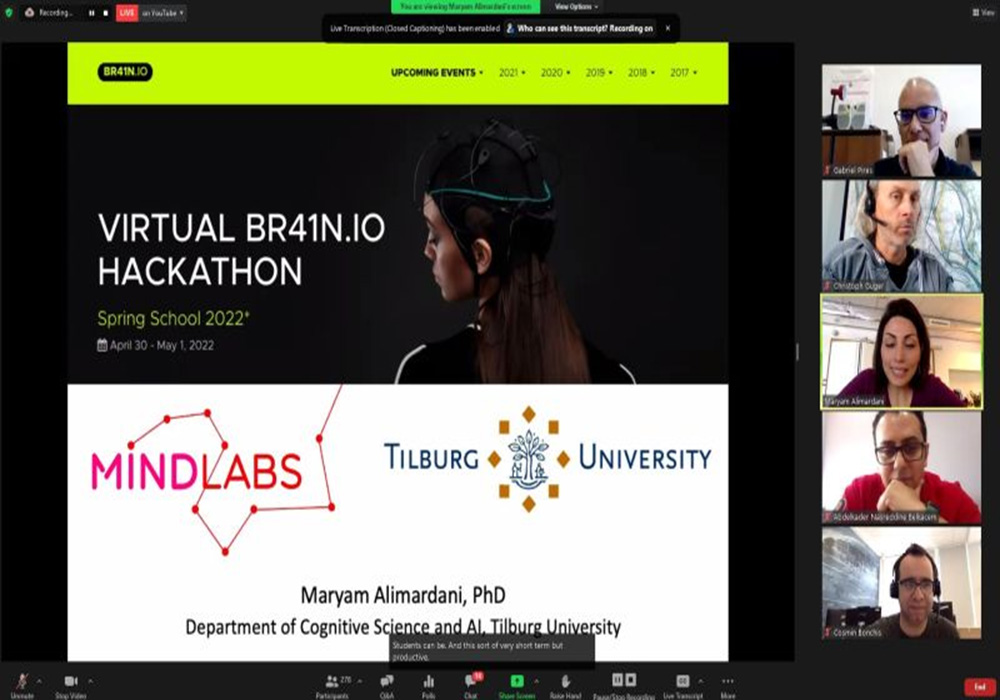
Task: Click the MINDLABS logo on the slide
Action: (x=196, y=472)
